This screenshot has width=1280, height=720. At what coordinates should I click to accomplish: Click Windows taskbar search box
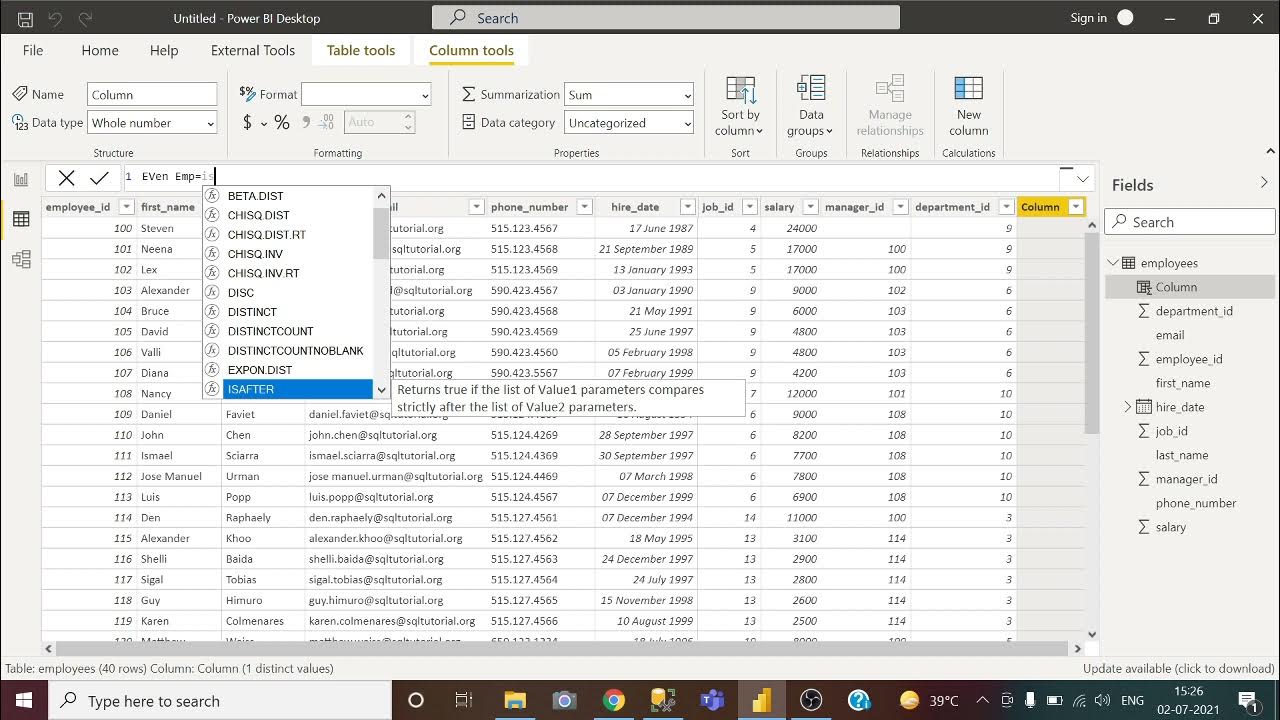tap(220, 700)
